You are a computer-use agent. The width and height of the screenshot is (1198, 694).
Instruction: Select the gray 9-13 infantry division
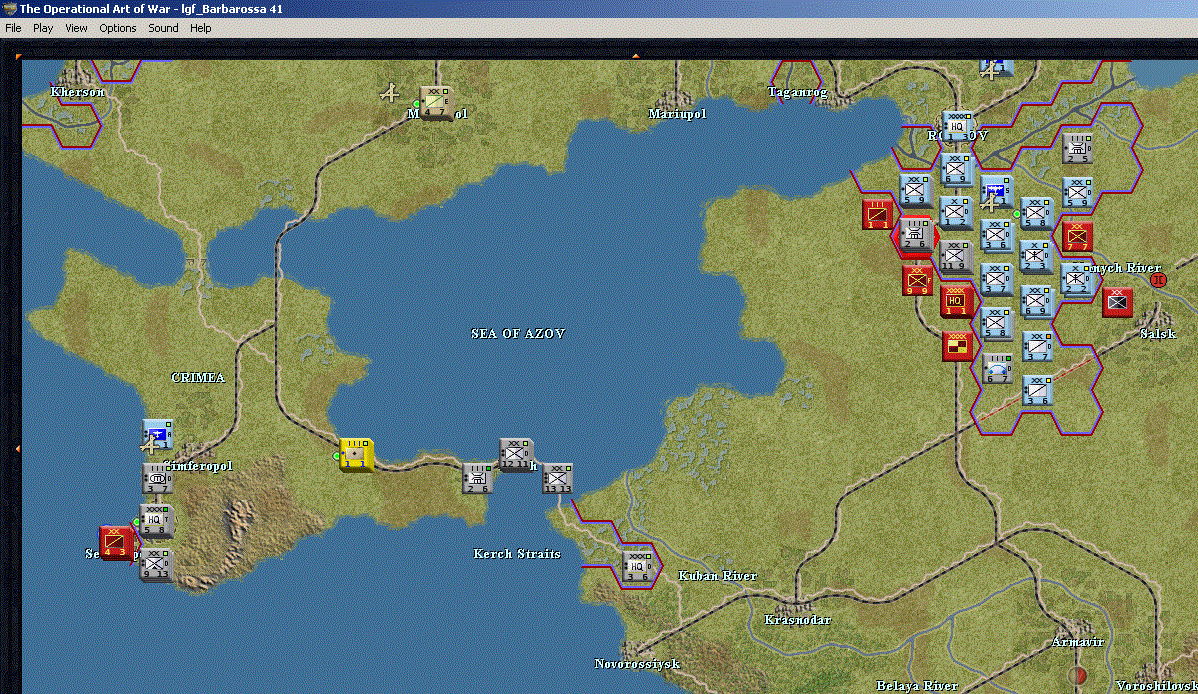click(157, 566)
